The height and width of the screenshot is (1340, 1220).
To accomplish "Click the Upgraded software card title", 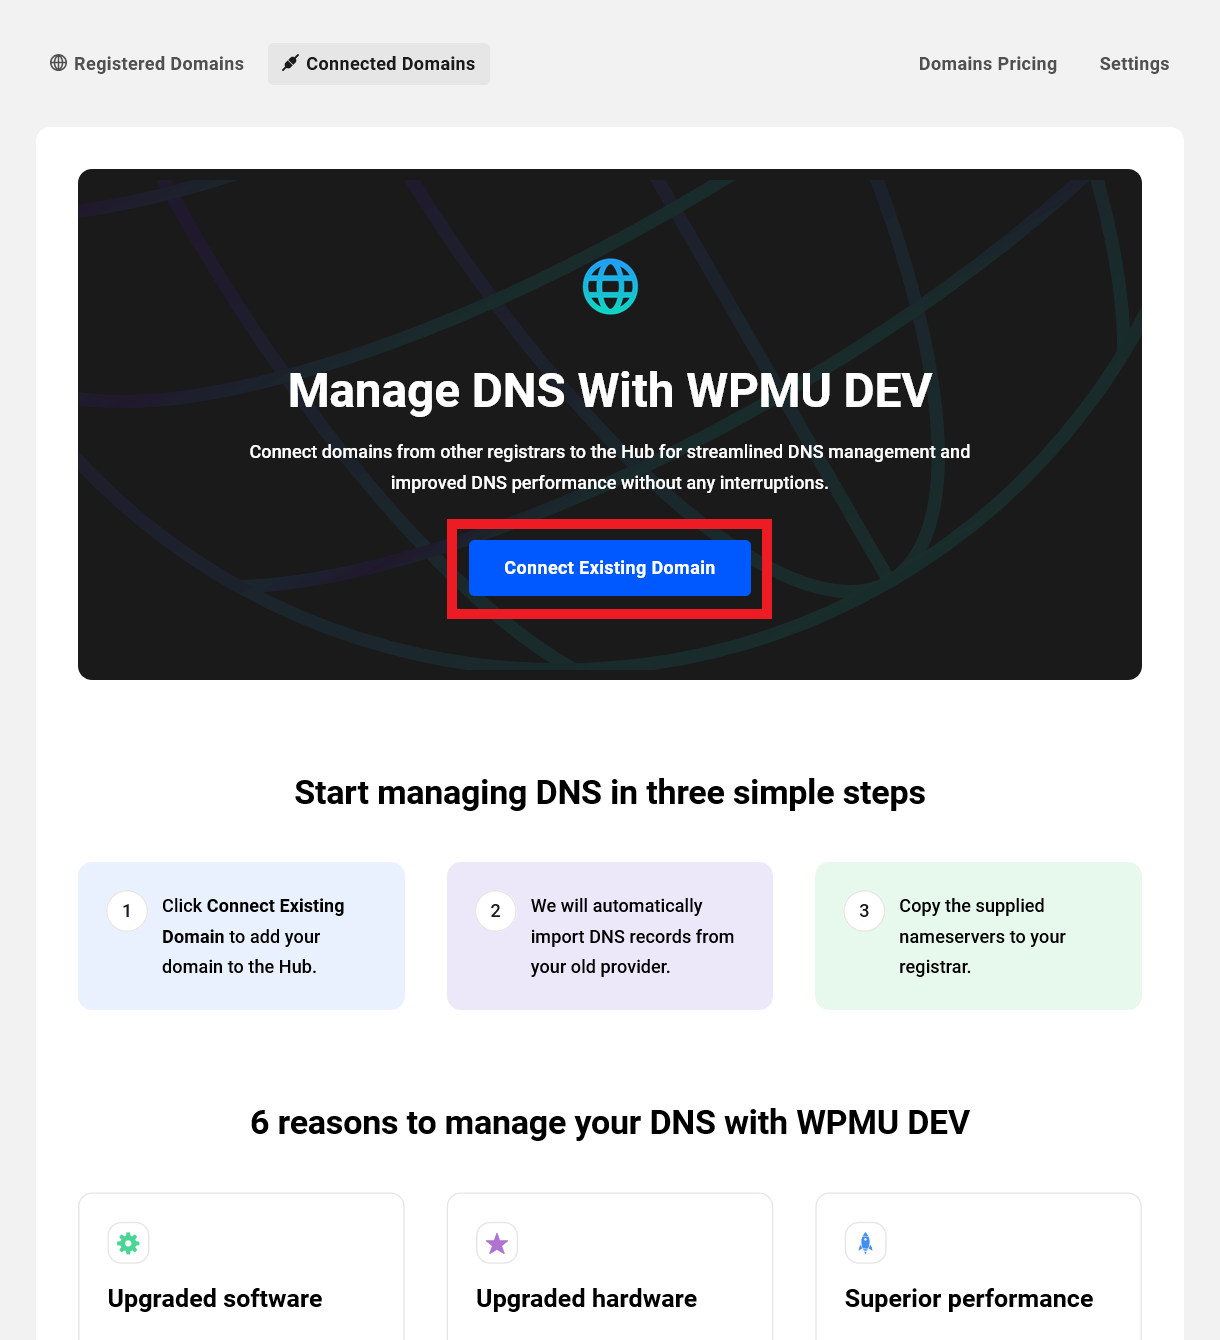I will point(215,1298).
